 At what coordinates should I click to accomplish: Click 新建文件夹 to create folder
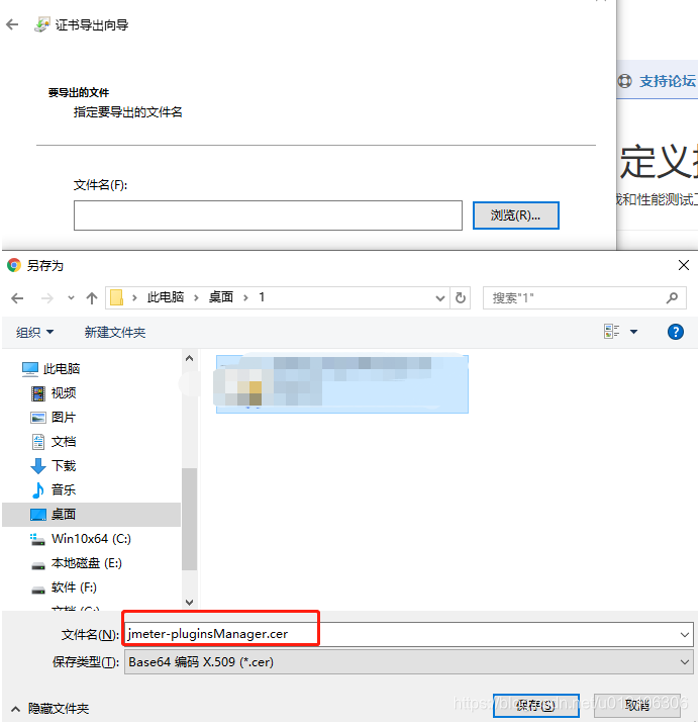tap(115, 332)
